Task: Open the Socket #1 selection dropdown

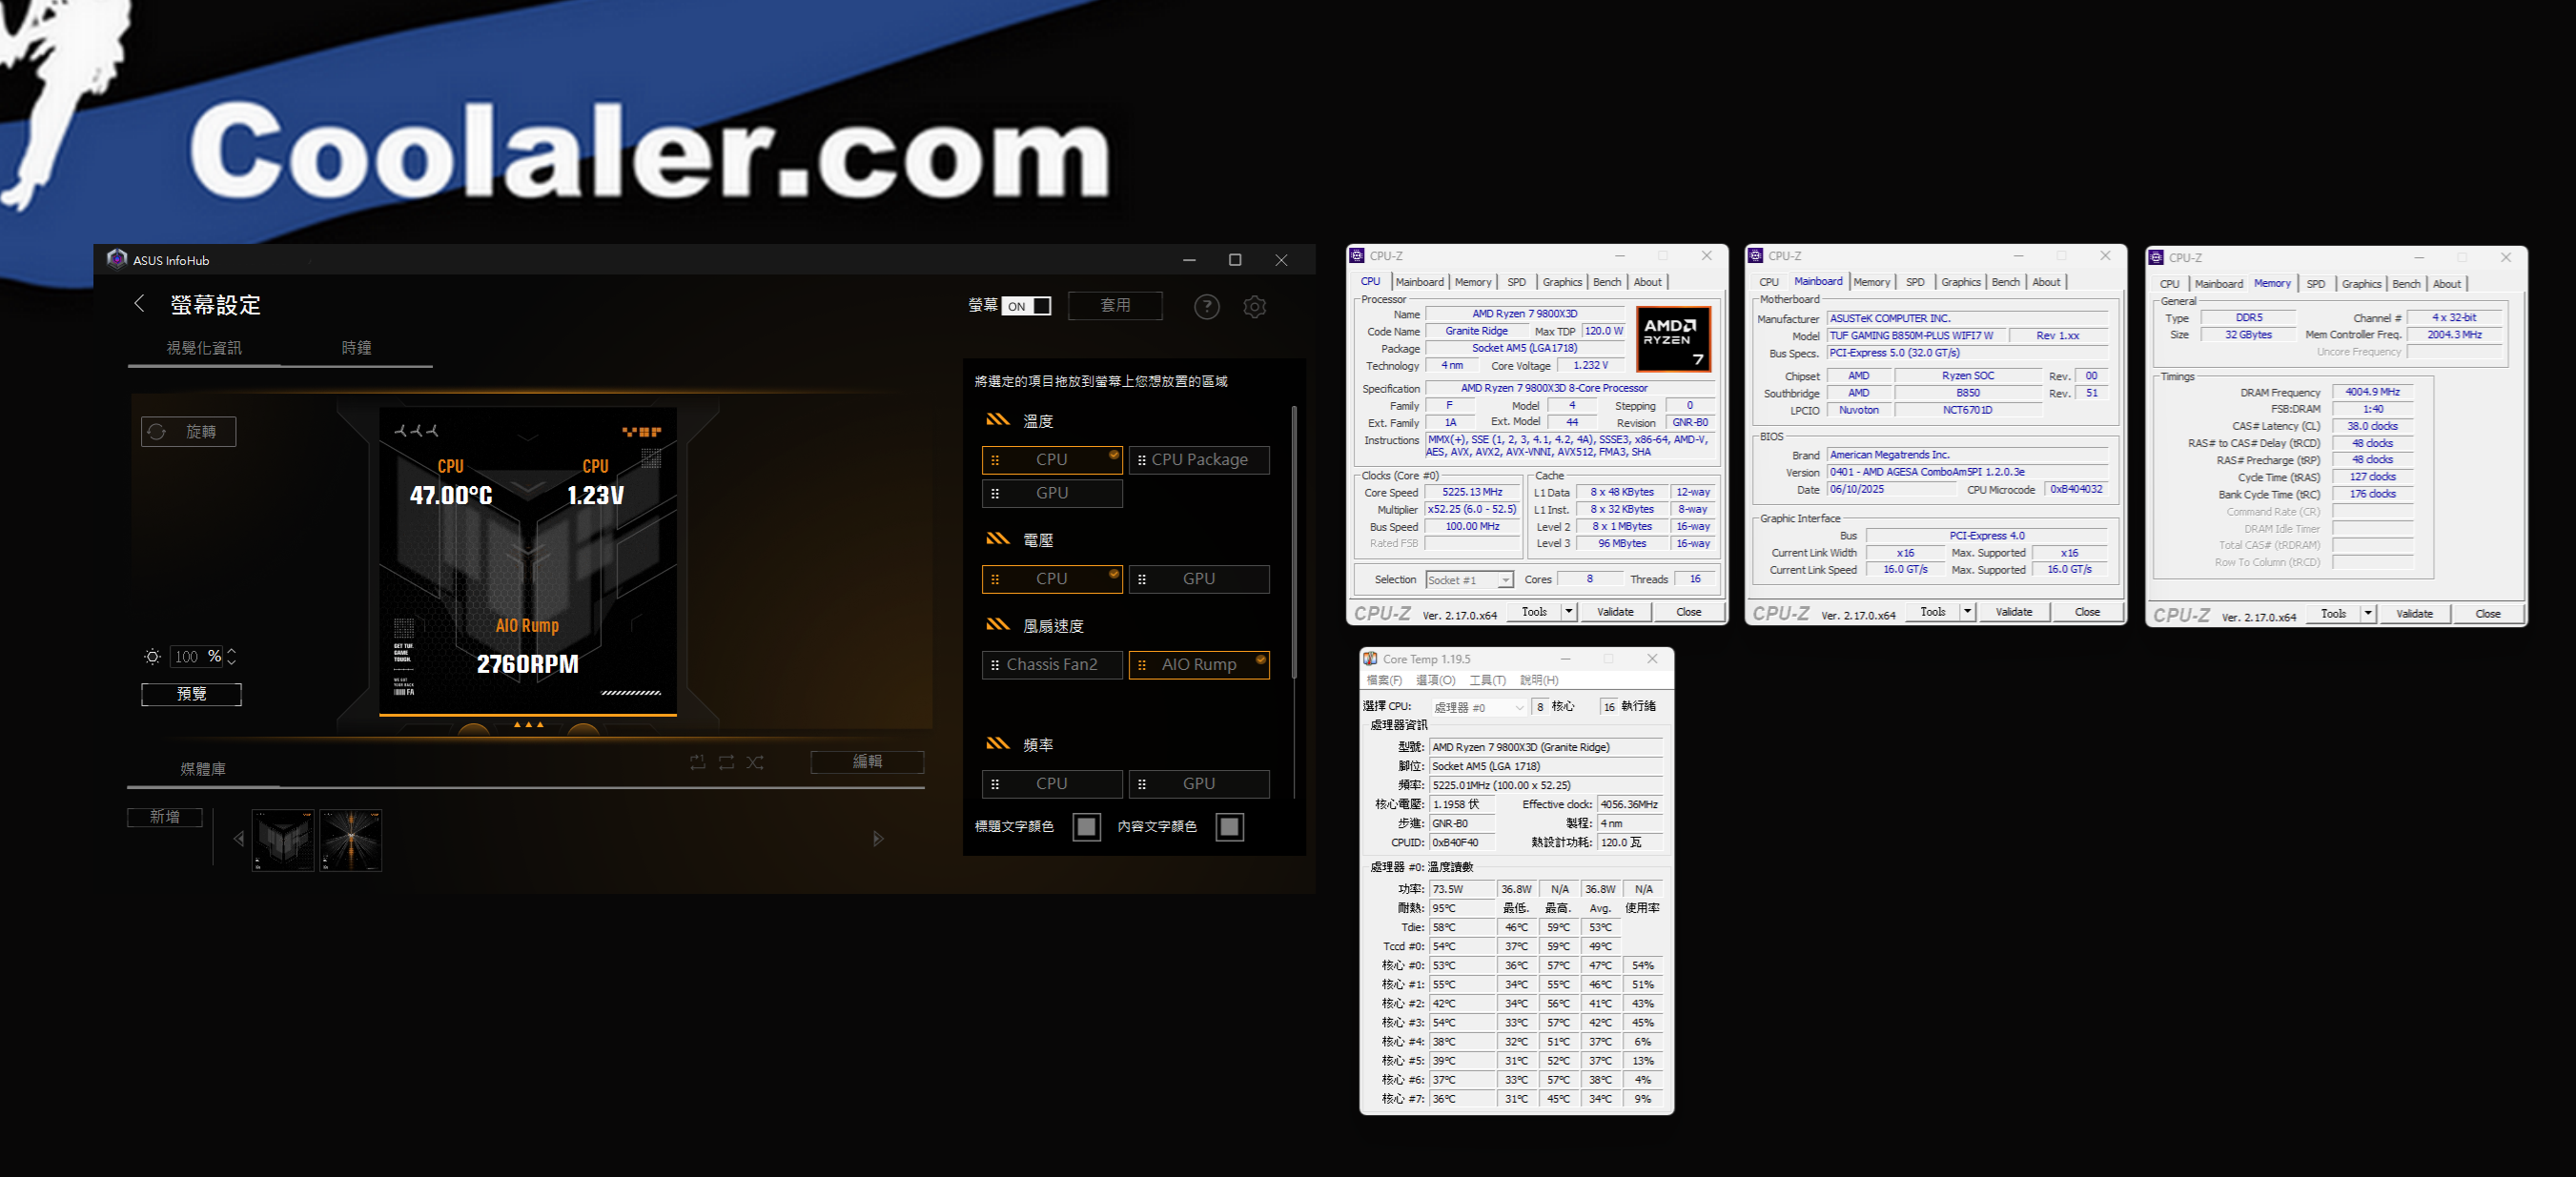Action: pyautogui.click(x=1469, y=580)
